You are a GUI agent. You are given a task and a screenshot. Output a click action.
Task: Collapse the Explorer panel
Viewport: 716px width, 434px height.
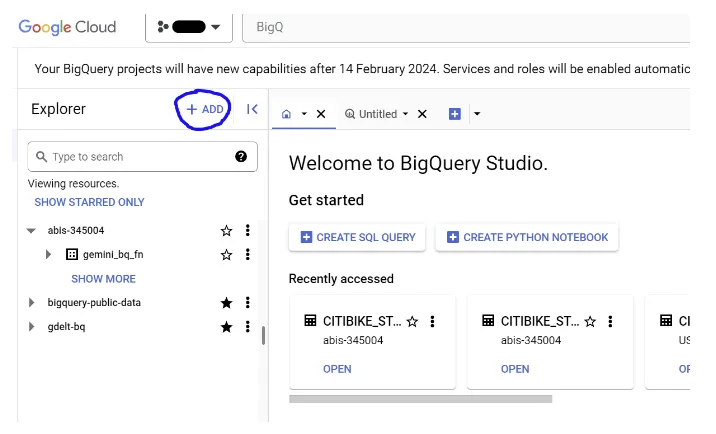click(252, 109)
